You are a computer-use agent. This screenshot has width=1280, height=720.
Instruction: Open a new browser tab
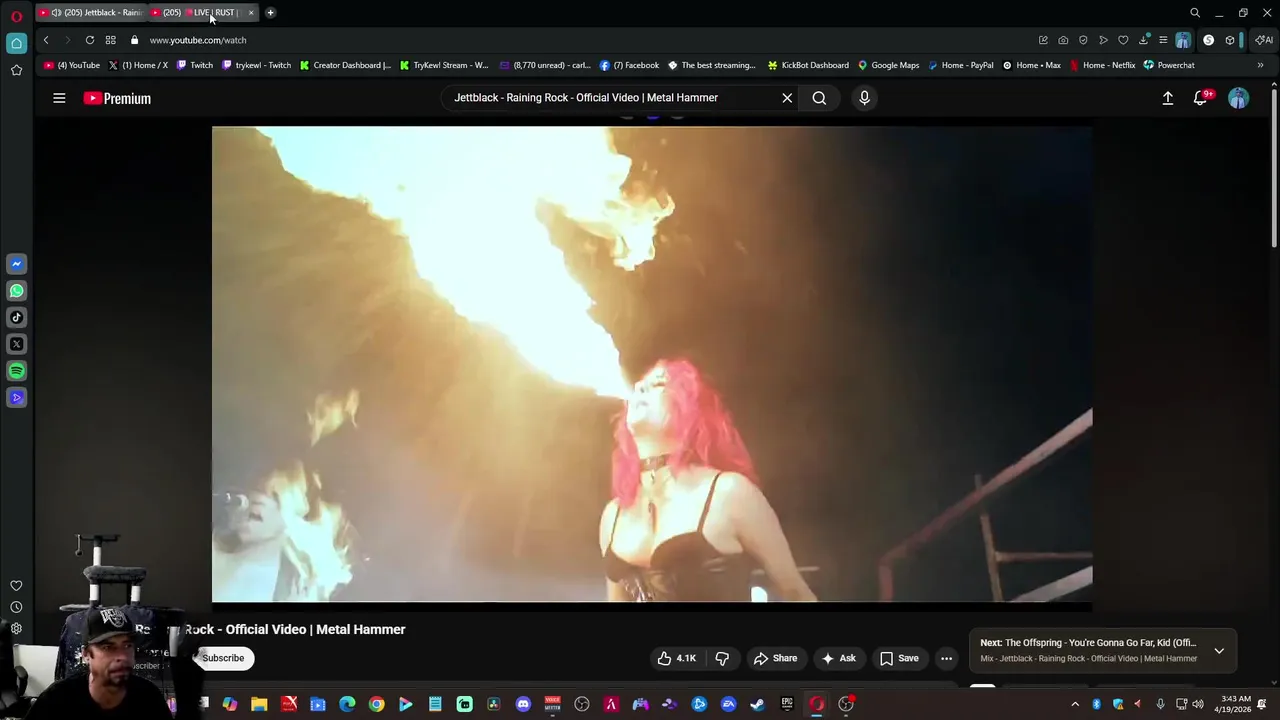tap(270, 12)
